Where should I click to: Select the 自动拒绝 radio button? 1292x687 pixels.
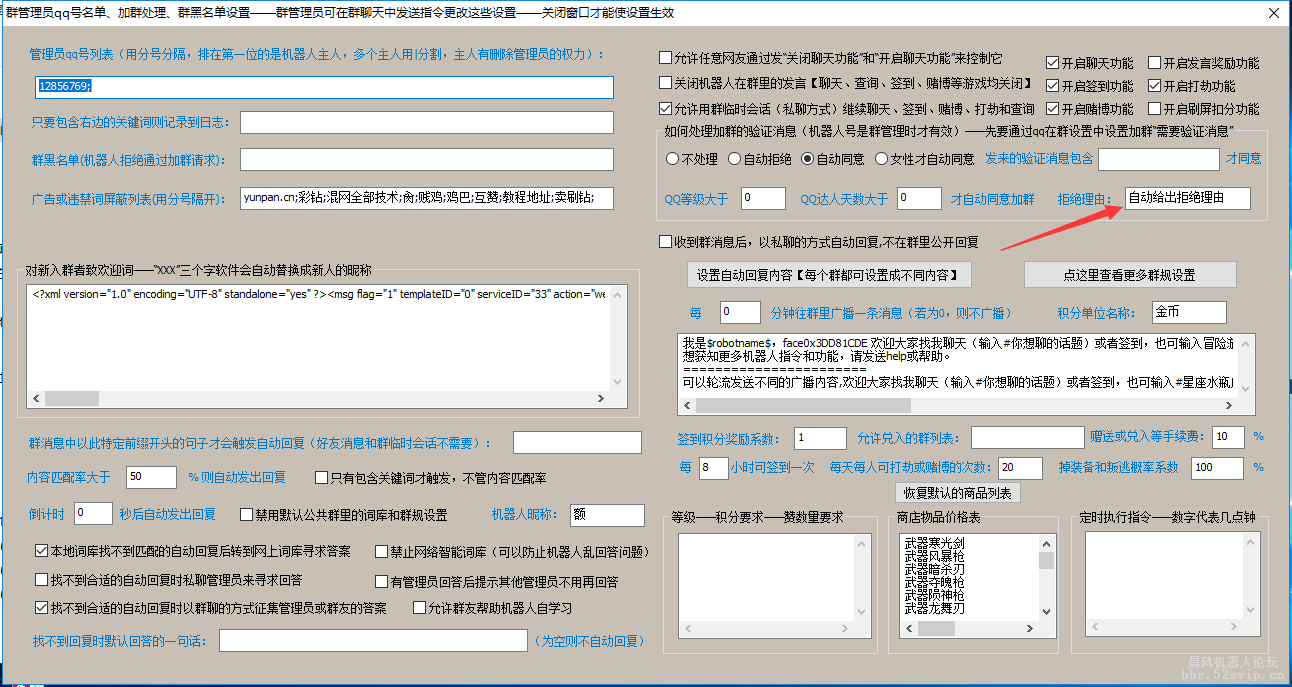735,158
